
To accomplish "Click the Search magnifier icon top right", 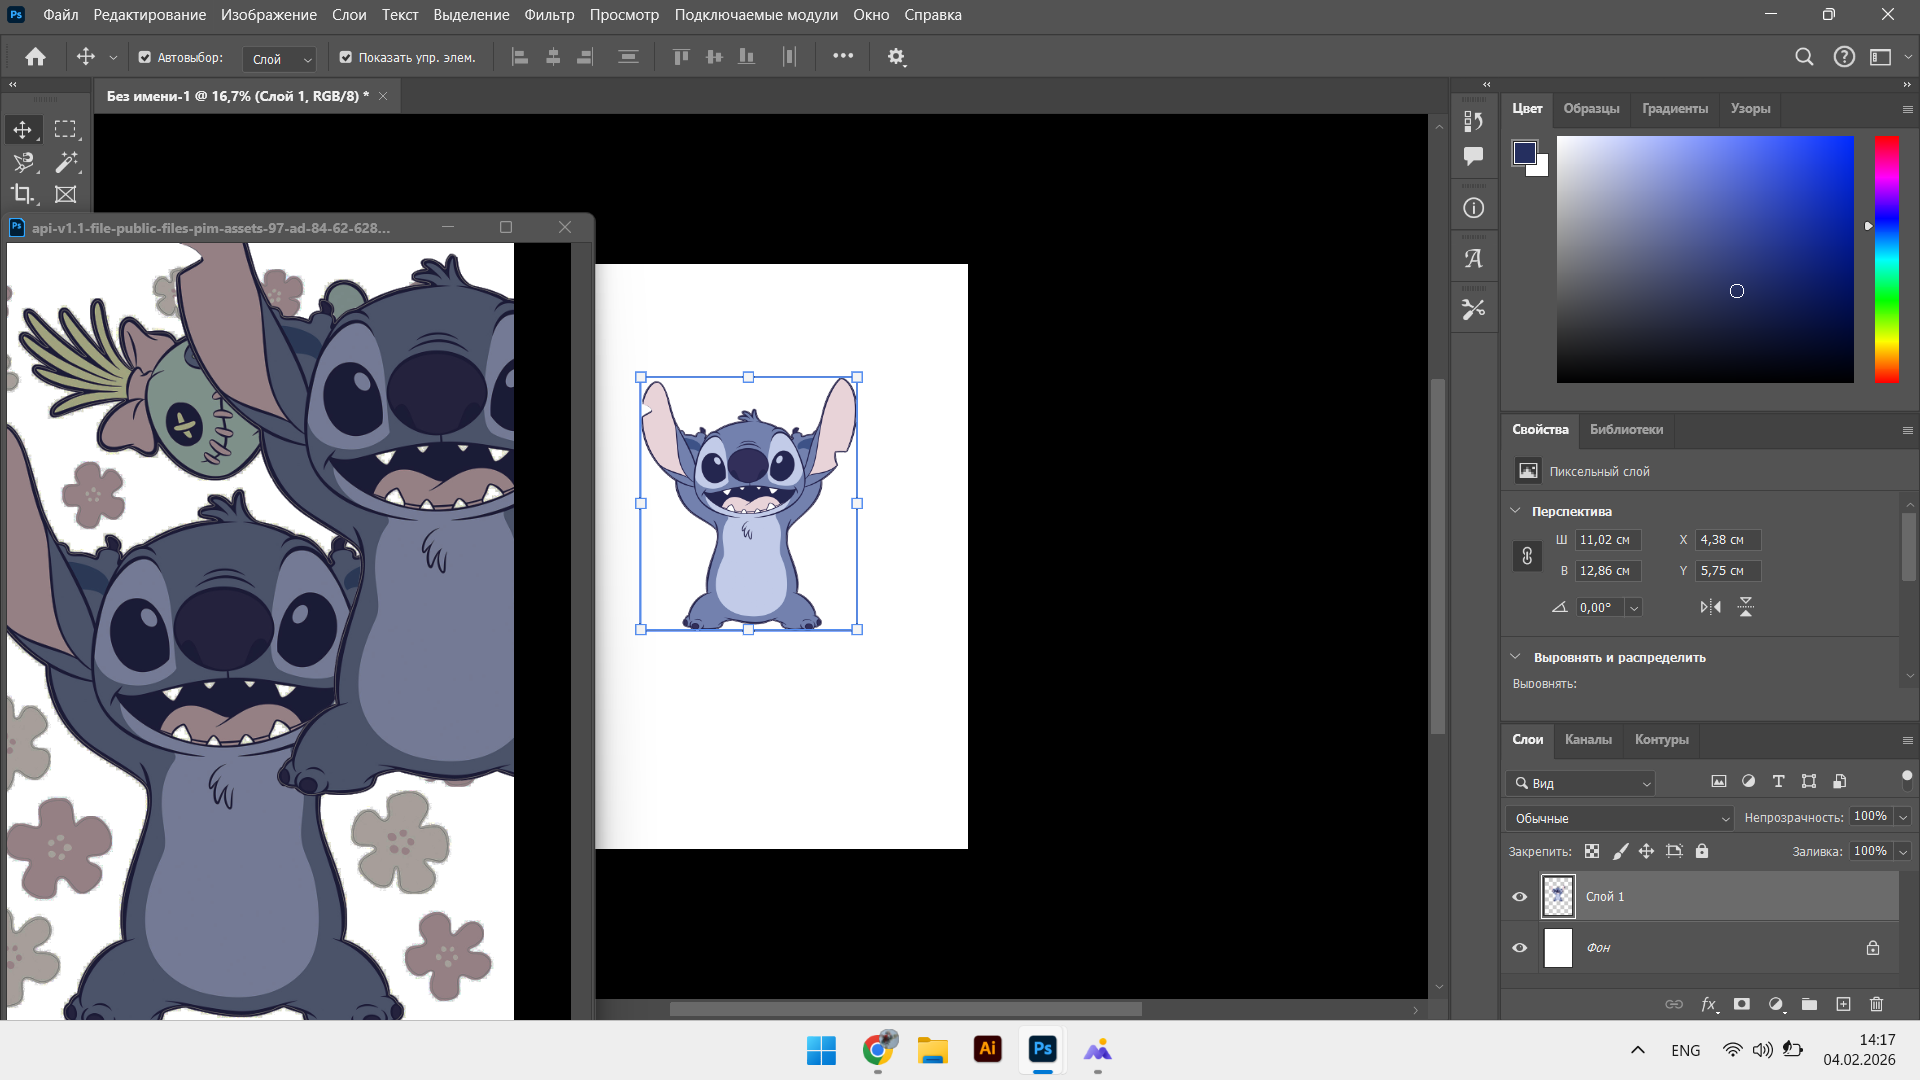I will tap(1804, 57).
